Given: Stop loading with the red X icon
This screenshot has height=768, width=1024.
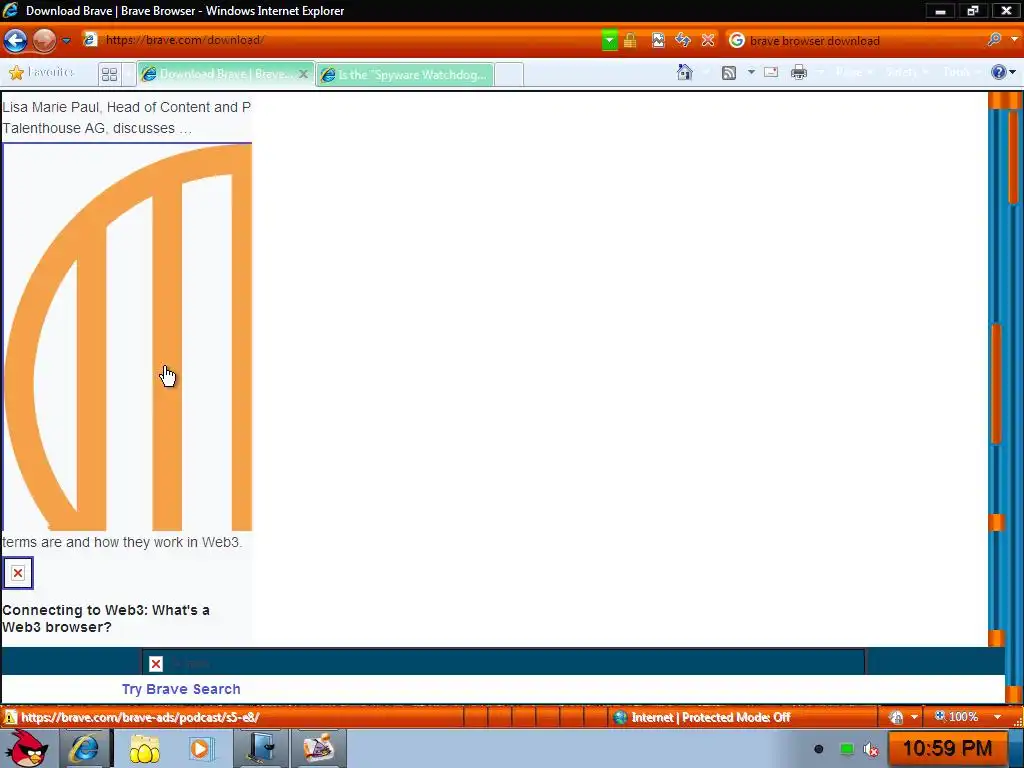Looking at the screenshot, I should [708, 40].
